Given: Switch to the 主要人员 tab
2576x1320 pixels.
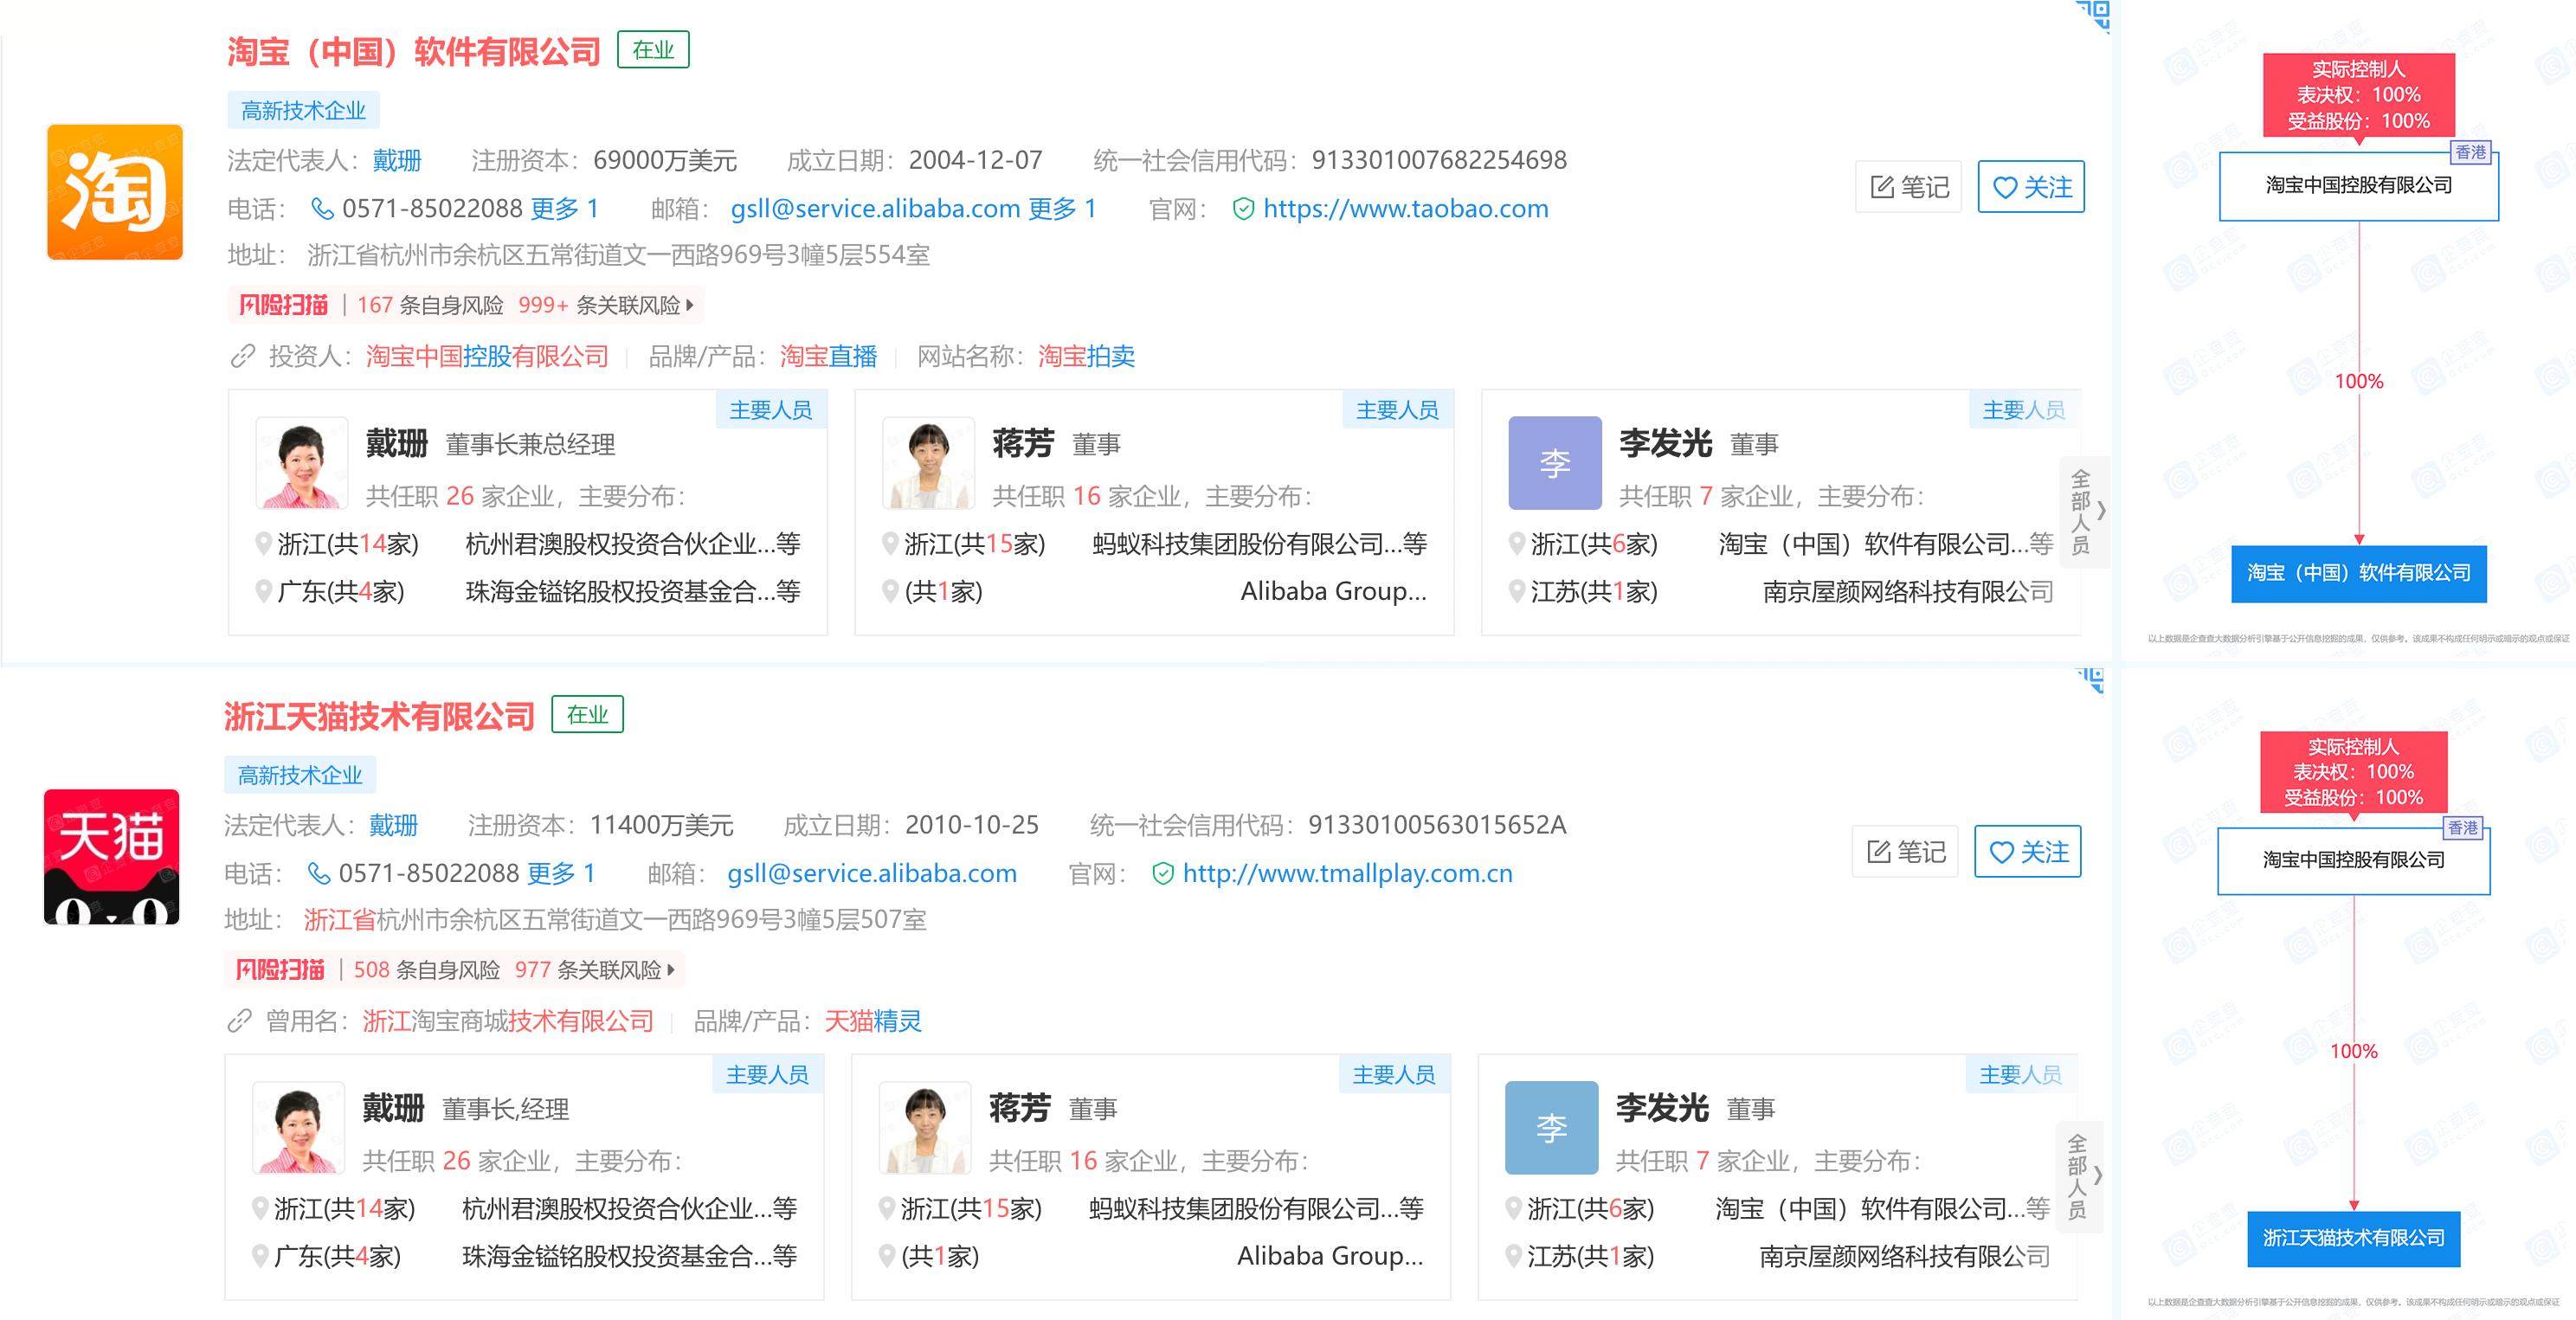Looking at the screenshot, I should [x=771, y=409].
